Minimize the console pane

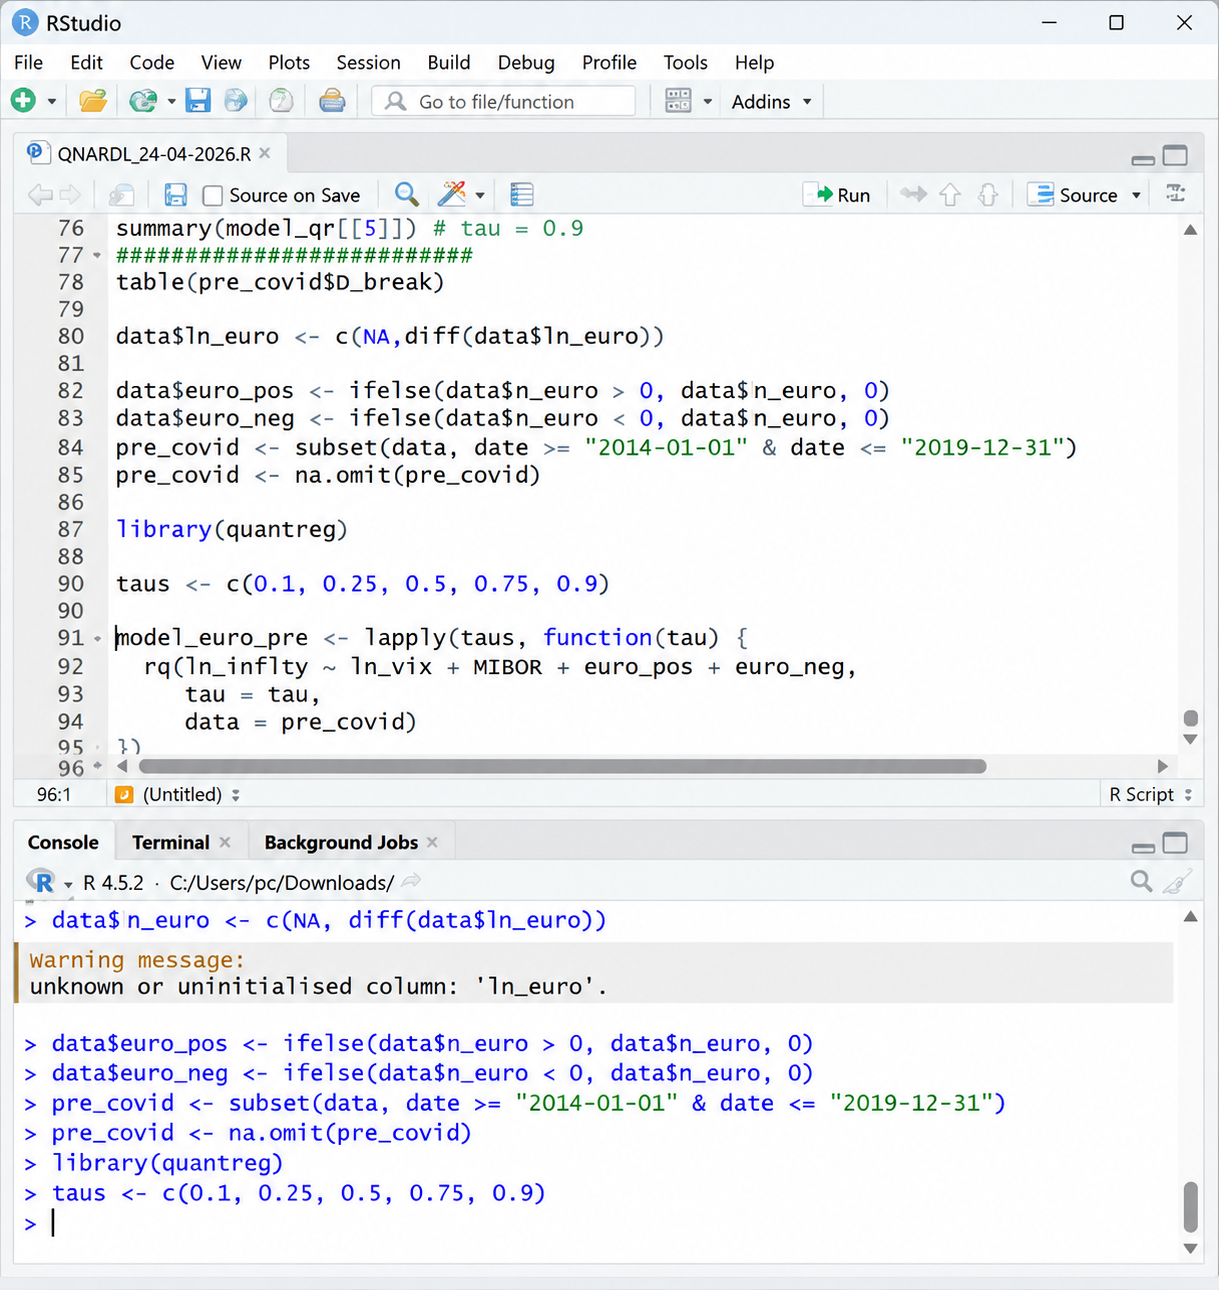tap(1143, 847)
